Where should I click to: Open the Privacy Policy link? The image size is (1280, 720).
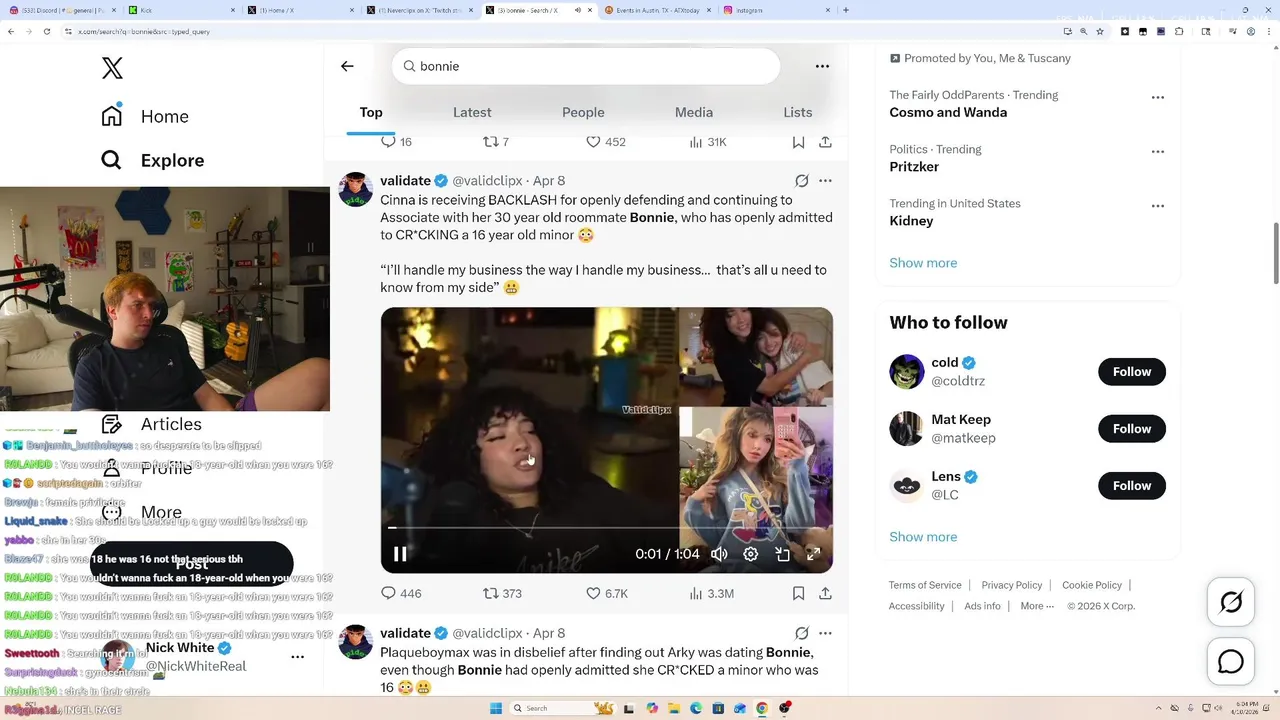(x=1012, y=585)
